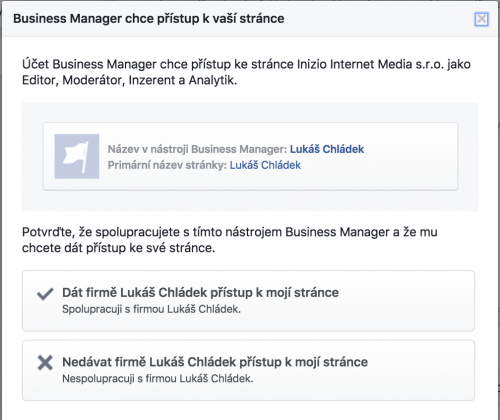Click 'Nespolupracuji s firmou Lukáš Chládek' subtext
The height and width of the screenshot is (420, 500).
158,378
